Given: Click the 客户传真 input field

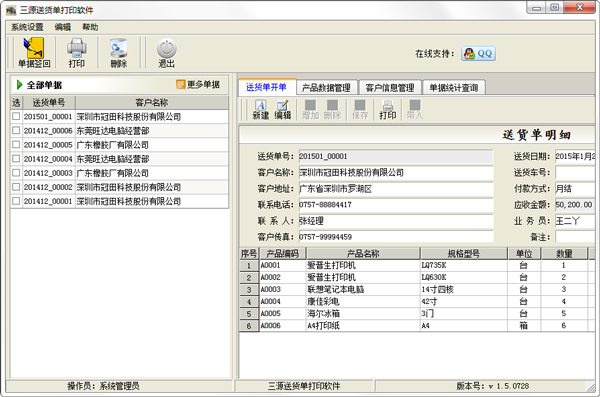Looking at the screenshot, I should [x=396, y=237].
